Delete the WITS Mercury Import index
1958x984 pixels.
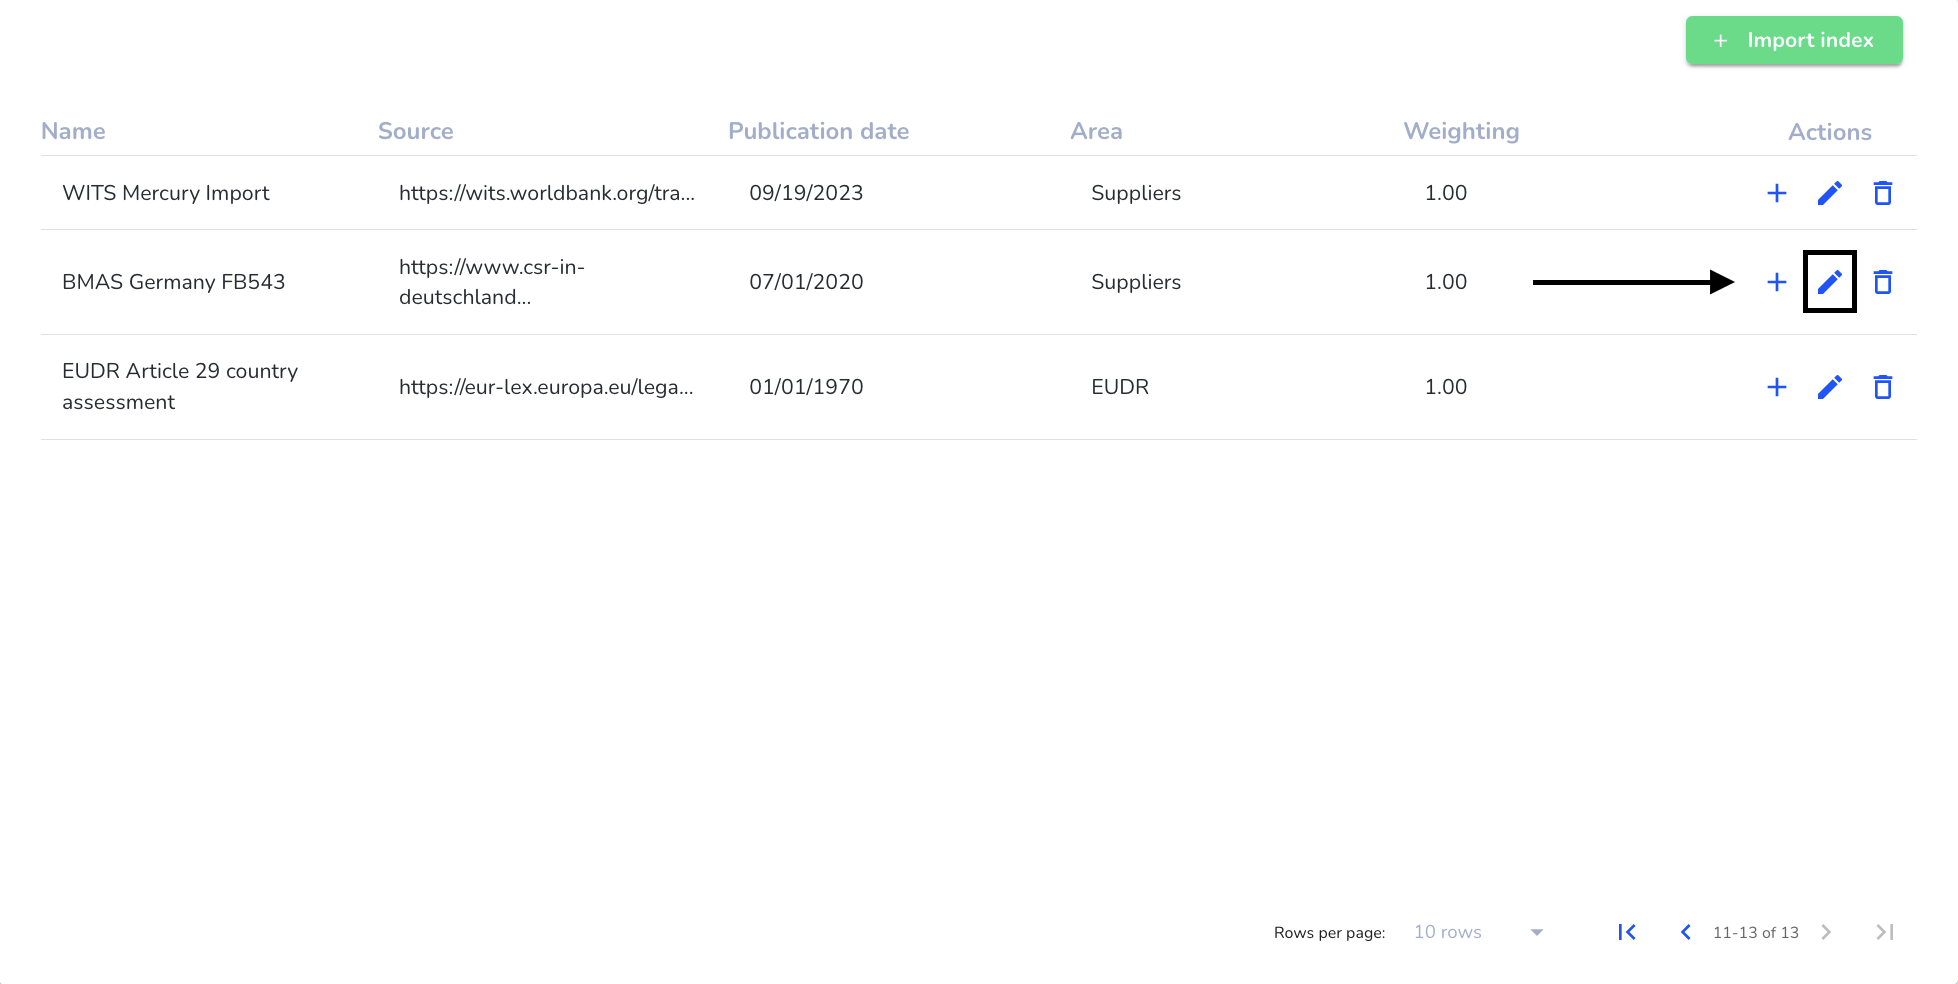(x=1882, y=193)
